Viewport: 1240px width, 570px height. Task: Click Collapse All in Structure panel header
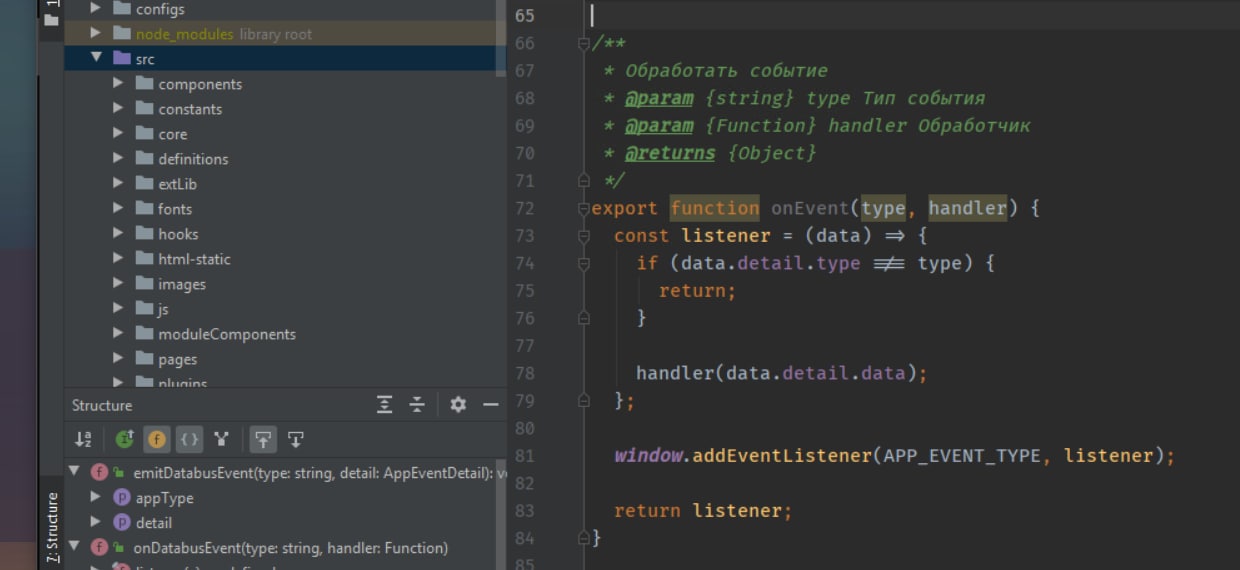tap(418, 405)
